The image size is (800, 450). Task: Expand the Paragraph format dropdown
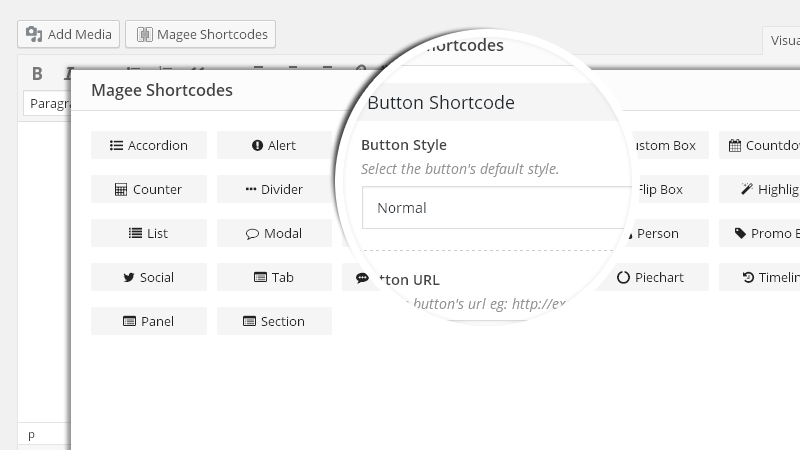coord(47,104)
